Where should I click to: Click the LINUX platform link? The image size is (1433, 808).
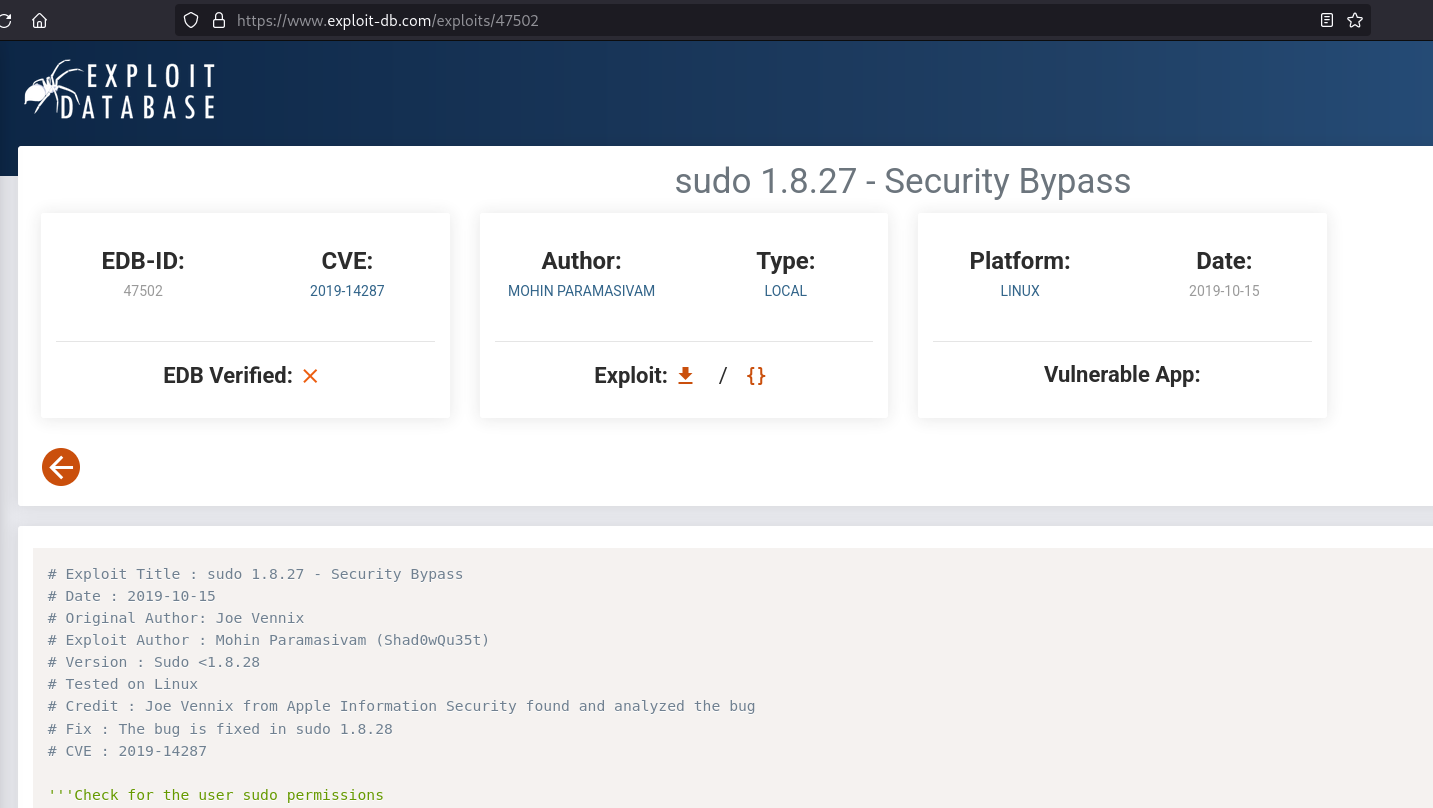(1020, 291)
